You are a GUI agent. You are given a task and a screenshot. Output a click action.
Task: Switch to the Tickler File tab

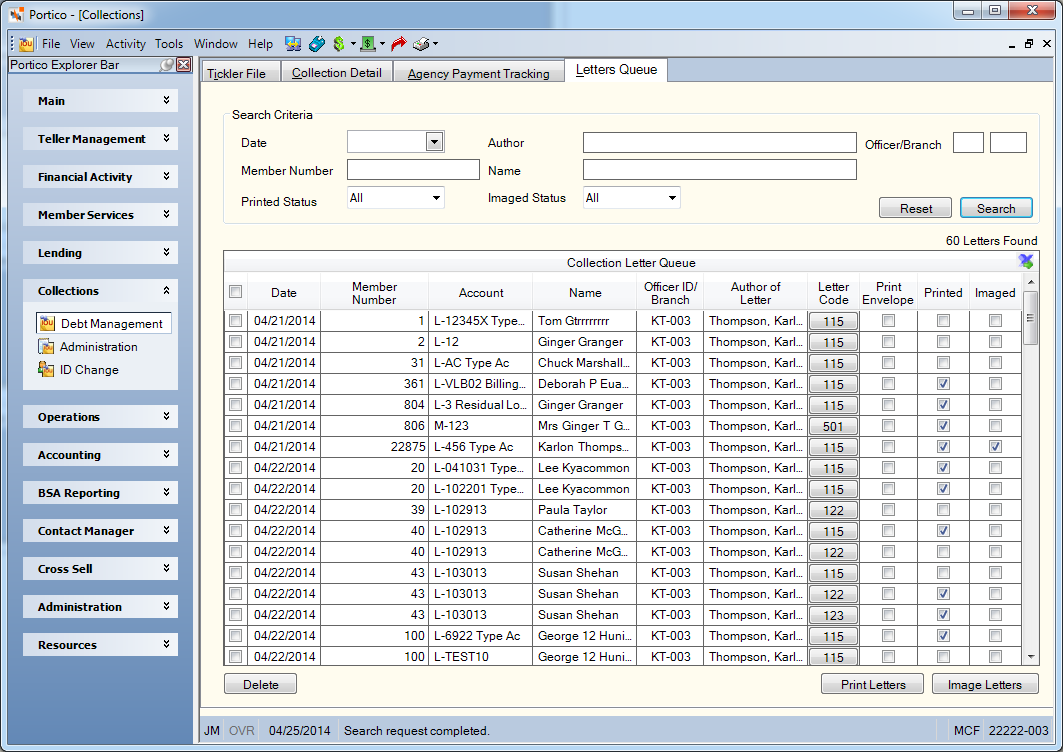pos(241,73)
